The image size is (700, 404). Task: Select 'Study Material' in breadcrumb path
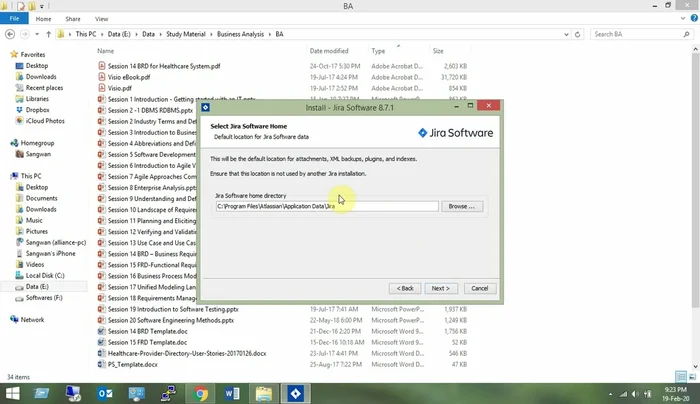point(186,34)
